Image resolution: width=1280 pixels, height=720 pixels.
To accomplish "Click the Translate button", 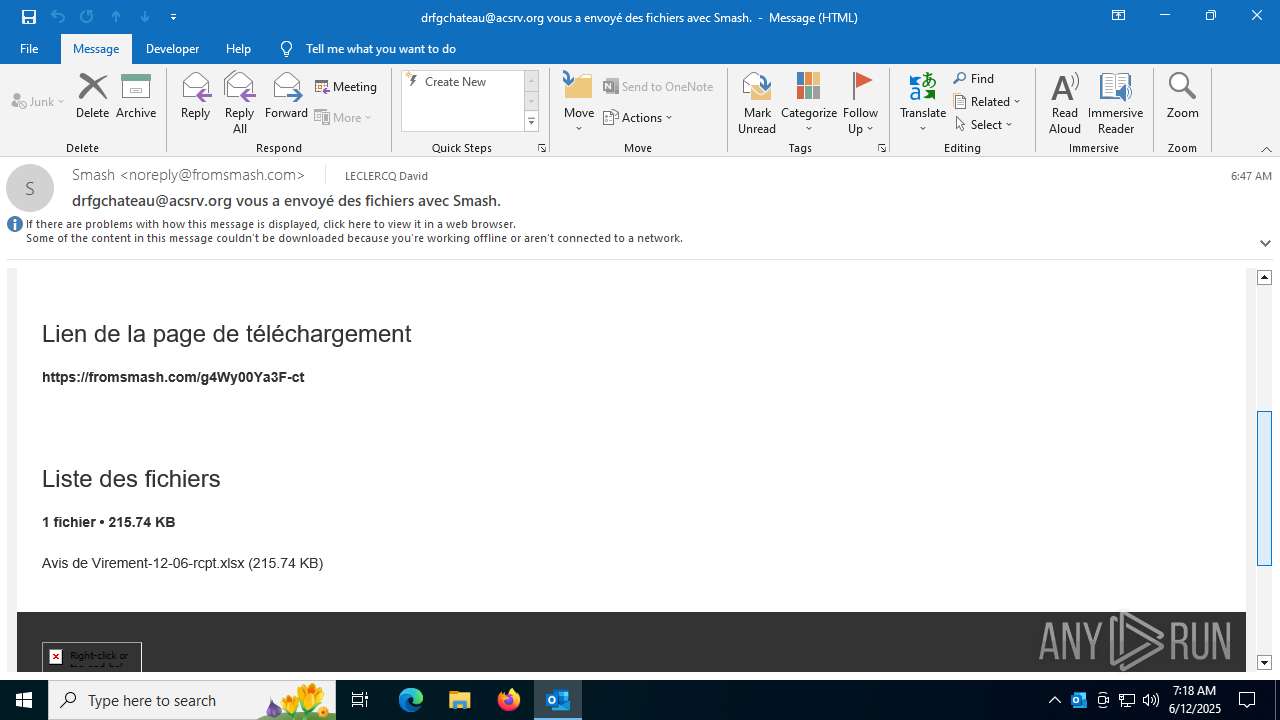I will [x=923, y=102].
